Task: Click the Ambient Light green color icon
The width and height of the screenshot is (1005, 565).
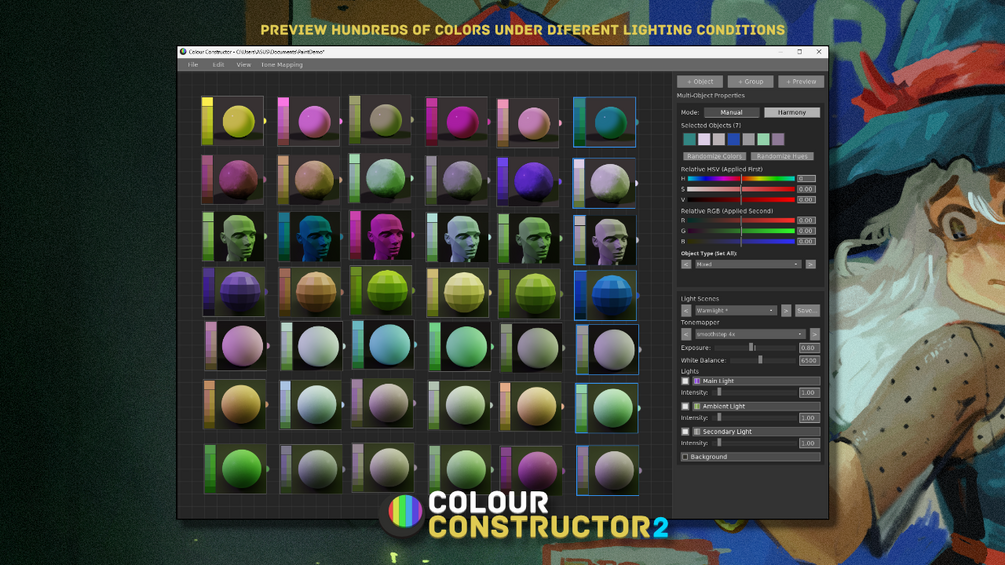Action: click(x=697, y=406)
